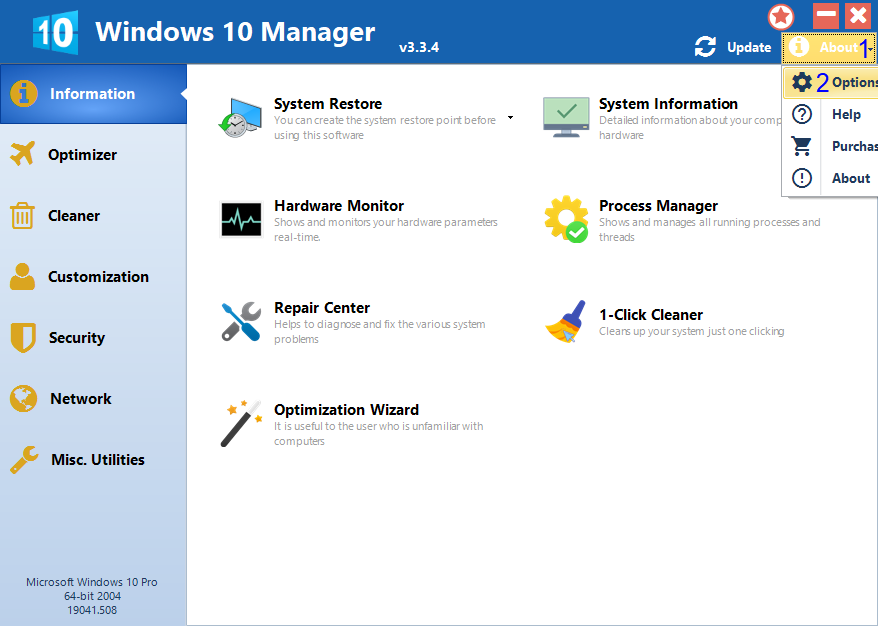
Task: Click the 19041.508 build number text
Action: 92,610
